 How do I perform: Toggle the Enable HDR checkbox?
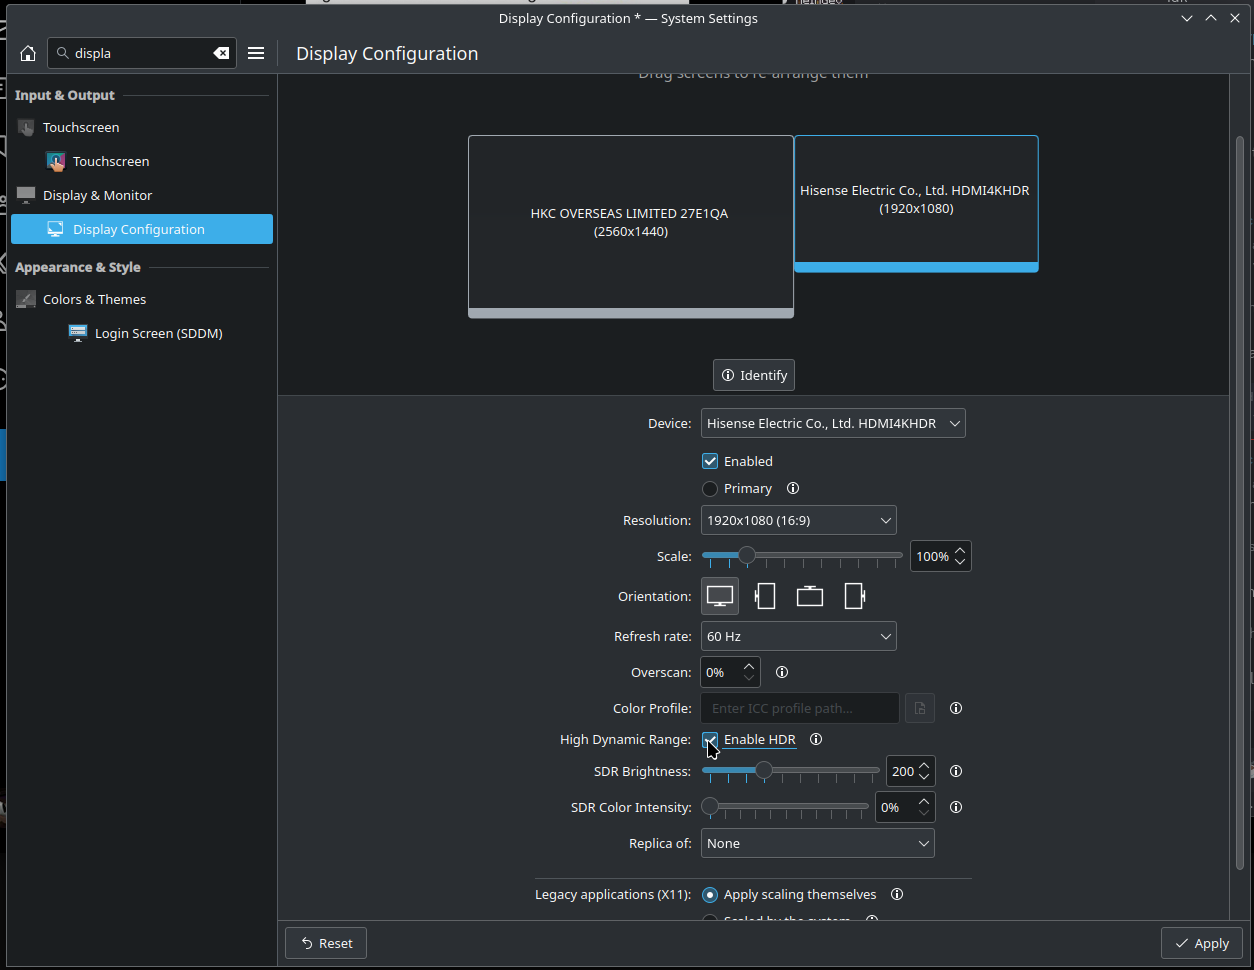(710, 739)
